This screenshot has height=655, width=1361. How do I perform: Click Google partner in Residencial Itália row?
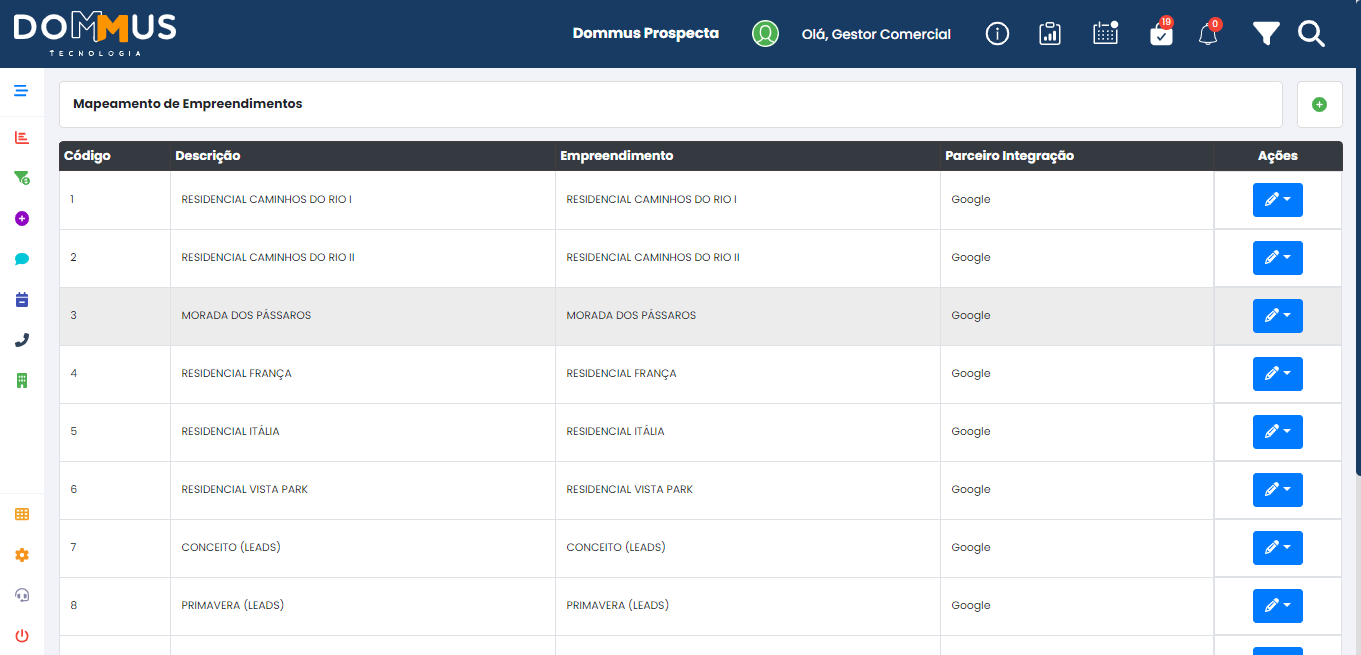[971, 432]
